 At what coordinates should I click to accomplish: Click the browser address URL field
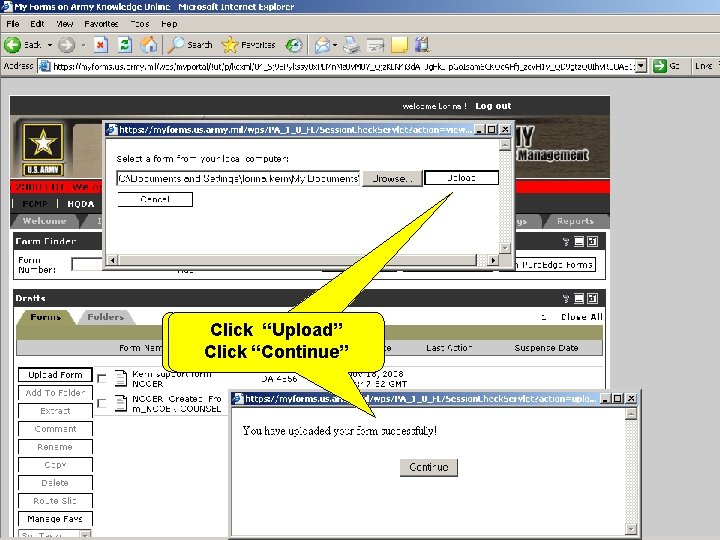click(343, 66)
